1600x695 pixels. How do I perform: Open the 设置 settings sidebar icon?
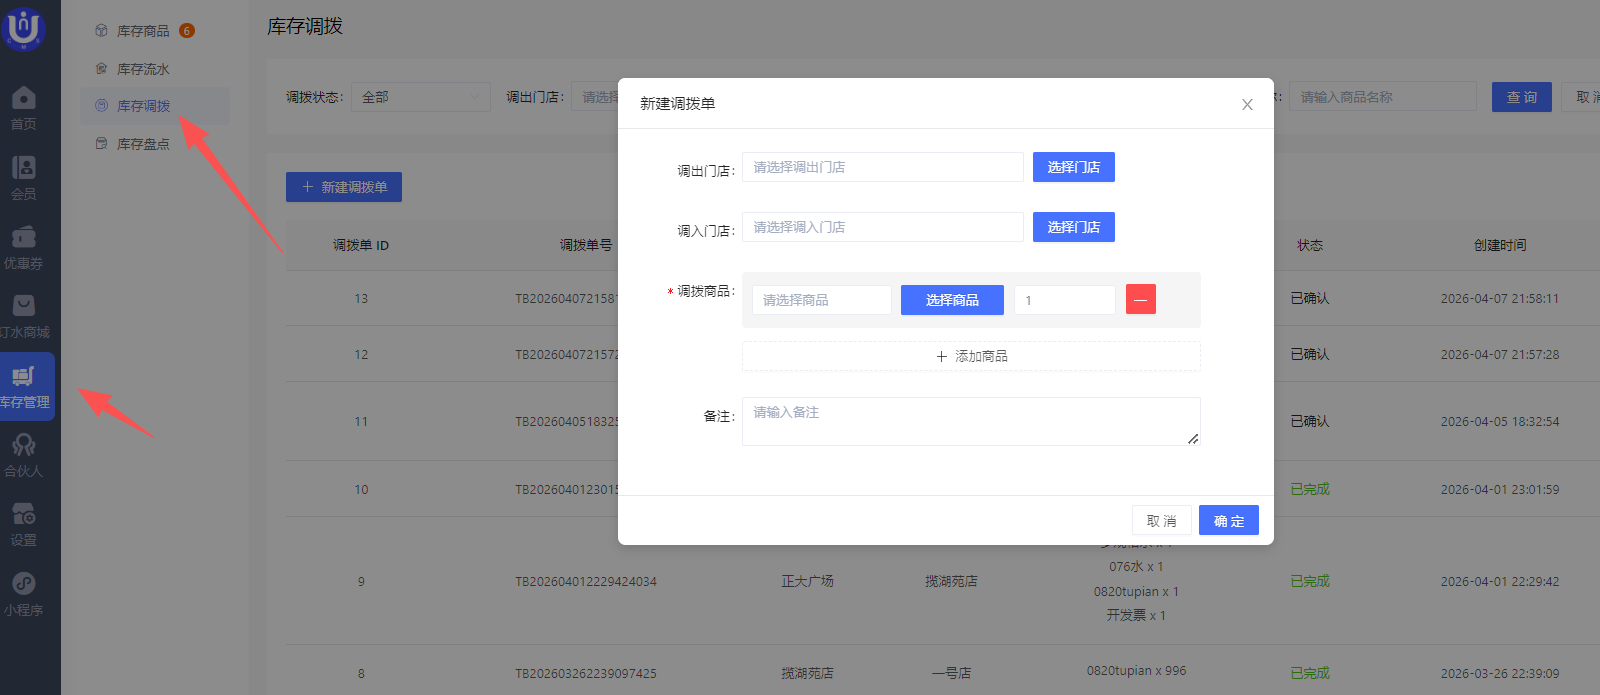point(24,523)
